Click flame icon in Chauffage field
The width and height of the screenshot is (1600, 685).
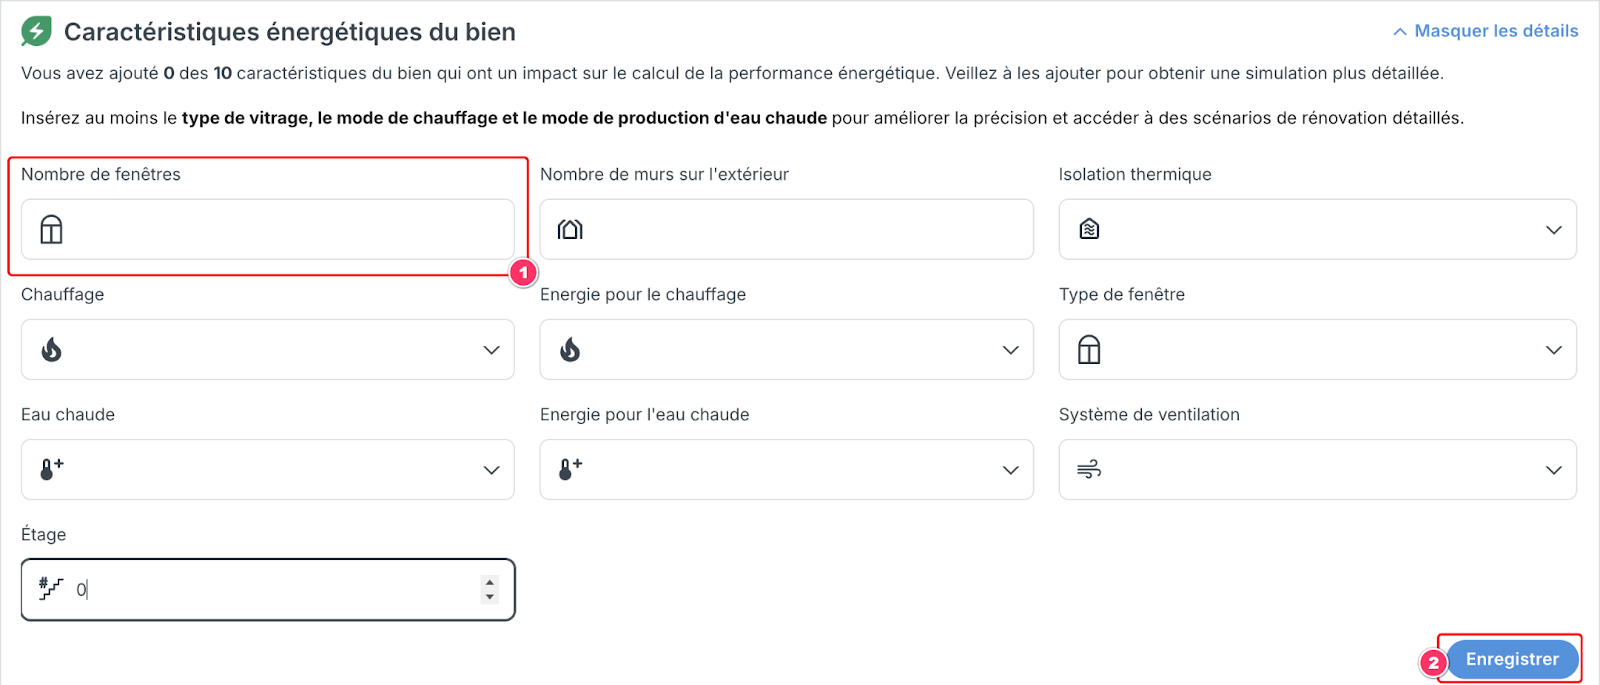51,349
